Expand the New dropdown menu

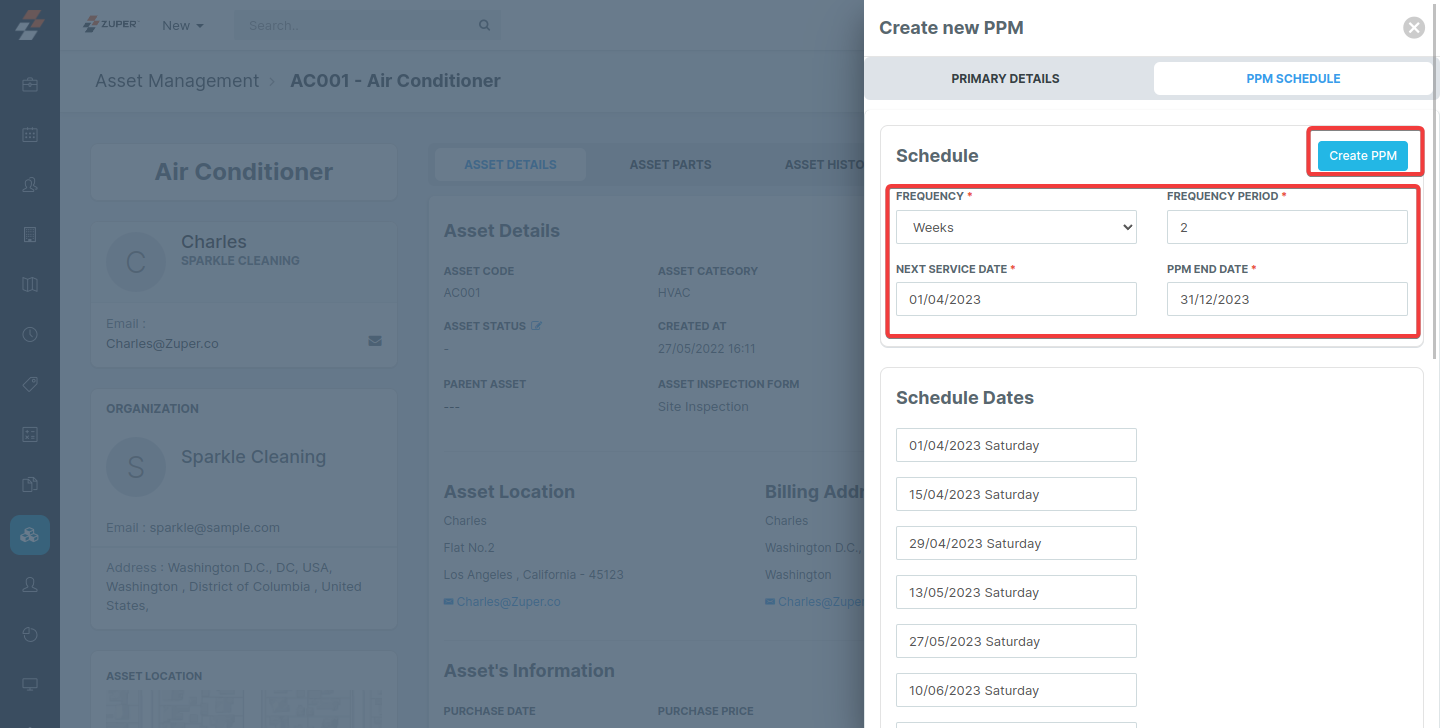182,25
